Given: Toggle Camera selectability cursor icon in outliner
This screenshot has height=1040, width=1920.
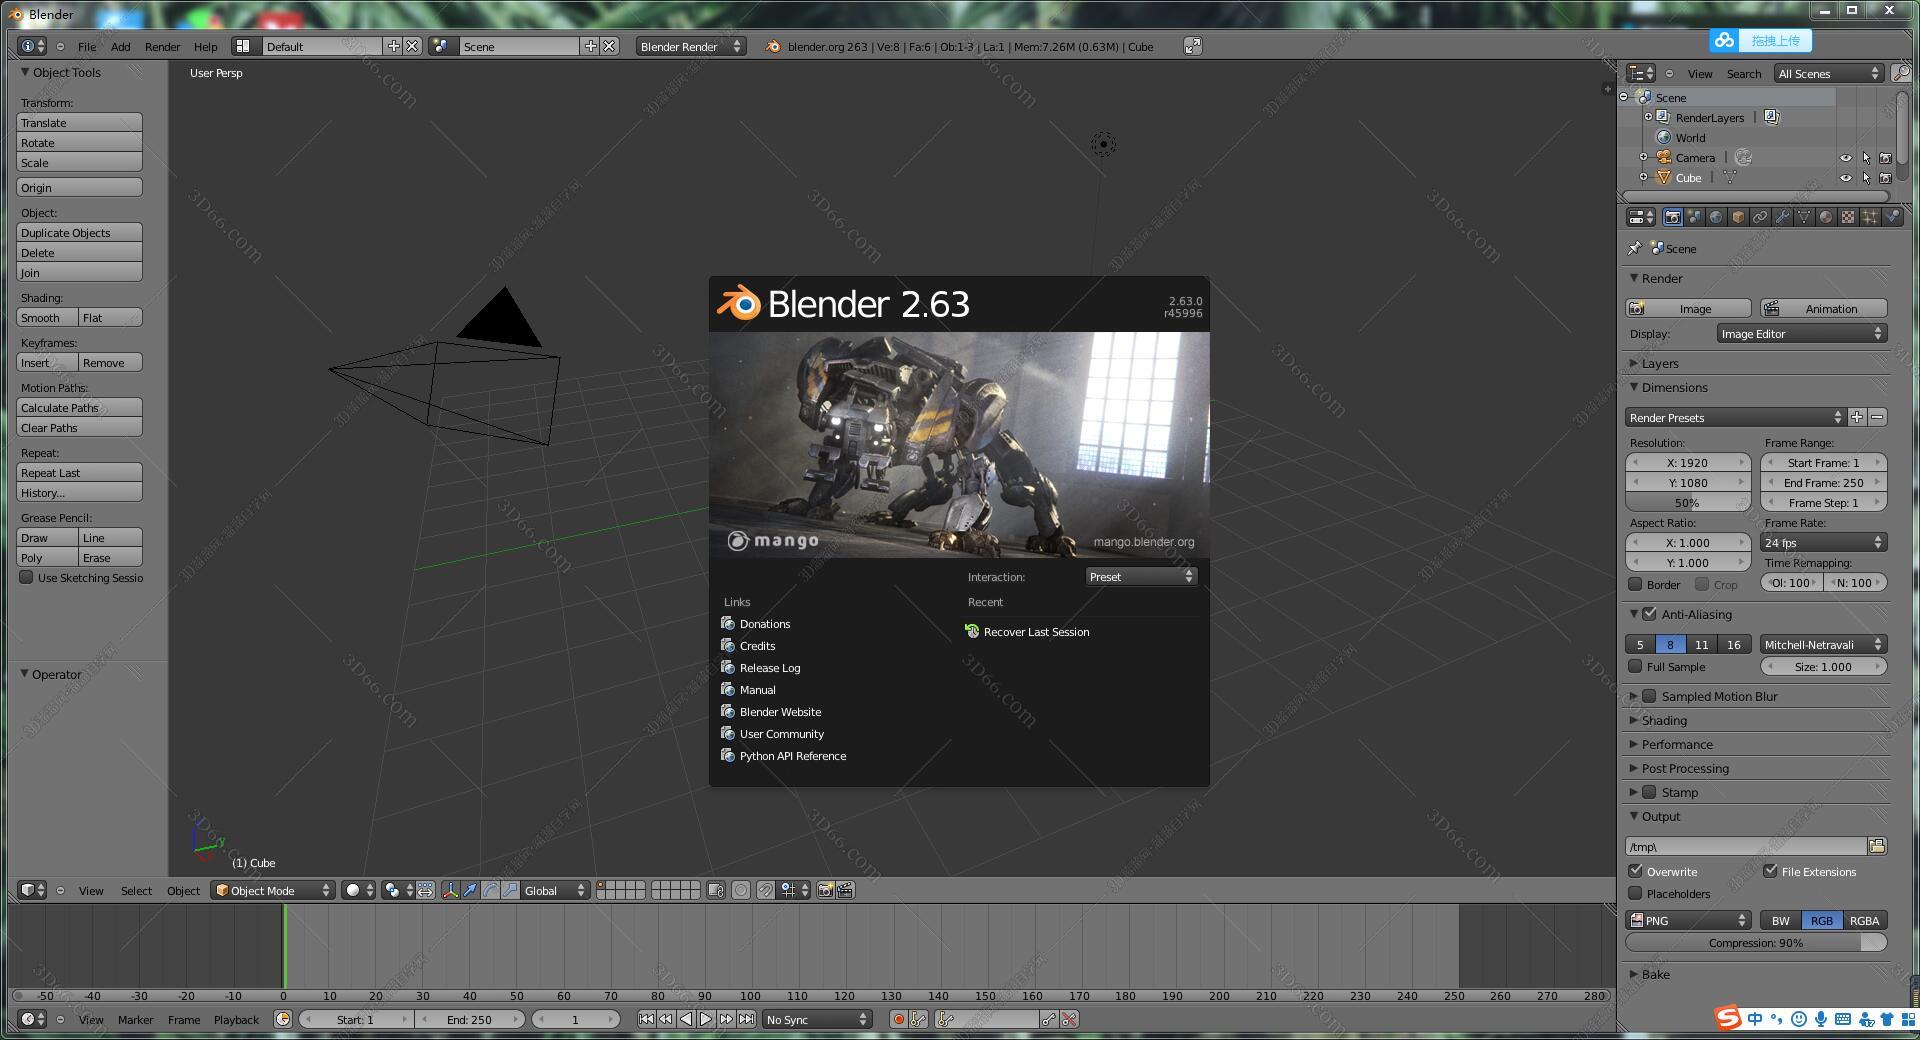Looking at the screenshot, I should [1866, 158].
